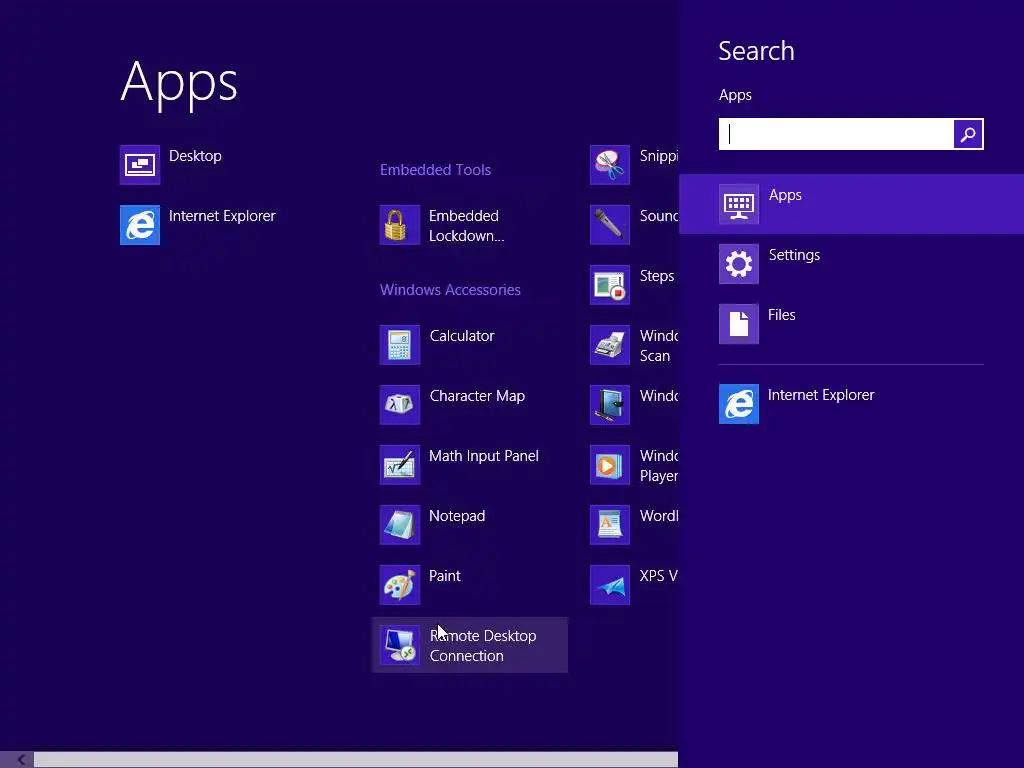The image size is (1024, 768).
Task: Open XPS Viewer paper plane icon
Action: click(x=610, y=585)
